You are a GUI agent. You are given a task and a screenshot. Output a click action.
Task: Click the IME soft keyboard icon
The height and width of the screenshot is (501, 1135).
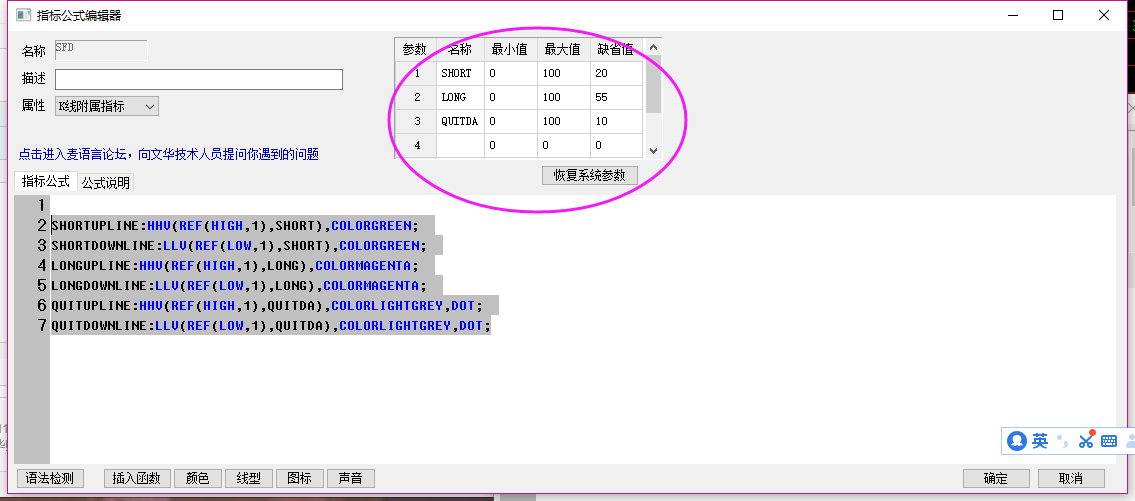(x=1108, y=440)
